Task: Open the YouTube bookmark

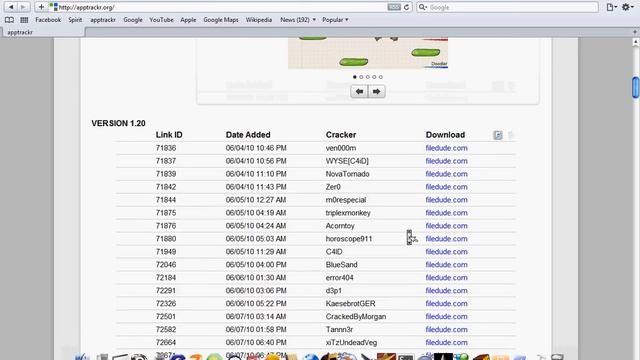Action: [x=161, y=20]
